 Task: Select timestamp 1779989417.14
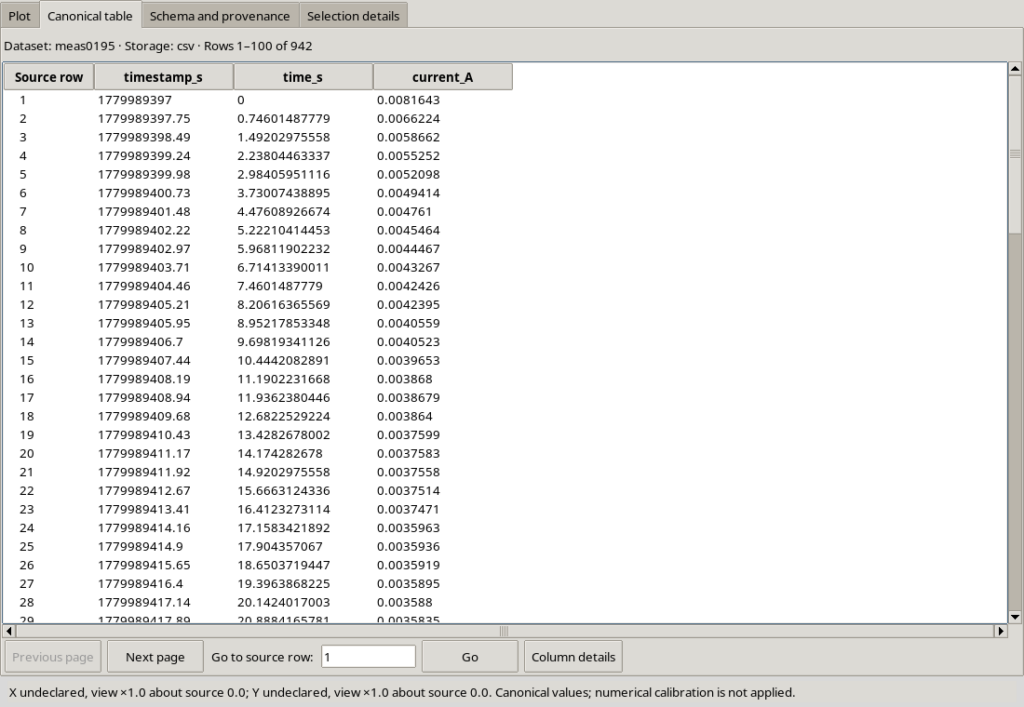[144, 602]
